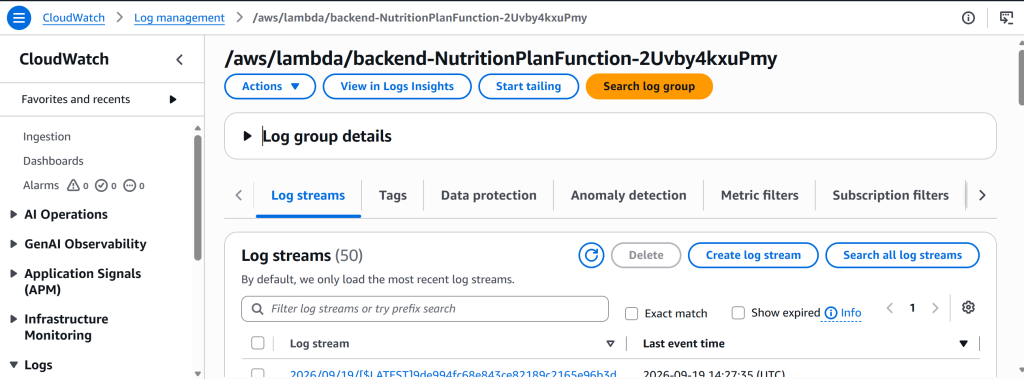Open the Log management breadcrumb link

coord(180,18)
